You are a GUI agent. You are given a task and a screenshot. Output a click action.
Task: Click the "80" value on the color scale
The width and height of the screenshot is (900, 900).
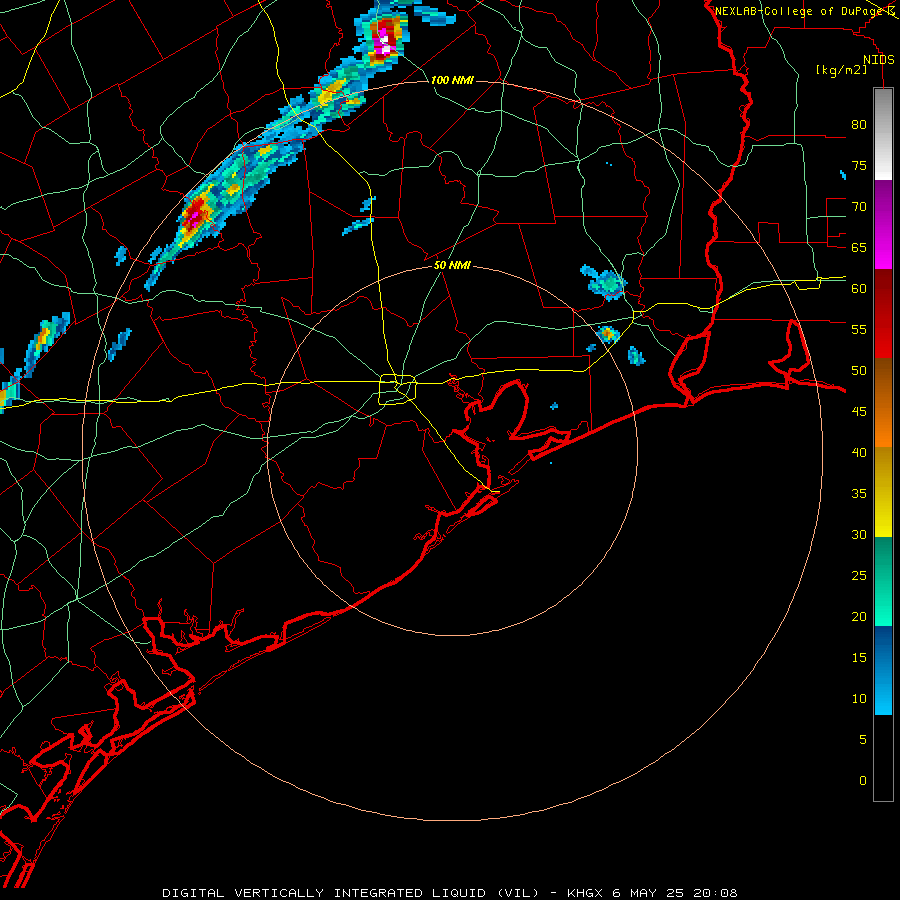pos(859,125)
